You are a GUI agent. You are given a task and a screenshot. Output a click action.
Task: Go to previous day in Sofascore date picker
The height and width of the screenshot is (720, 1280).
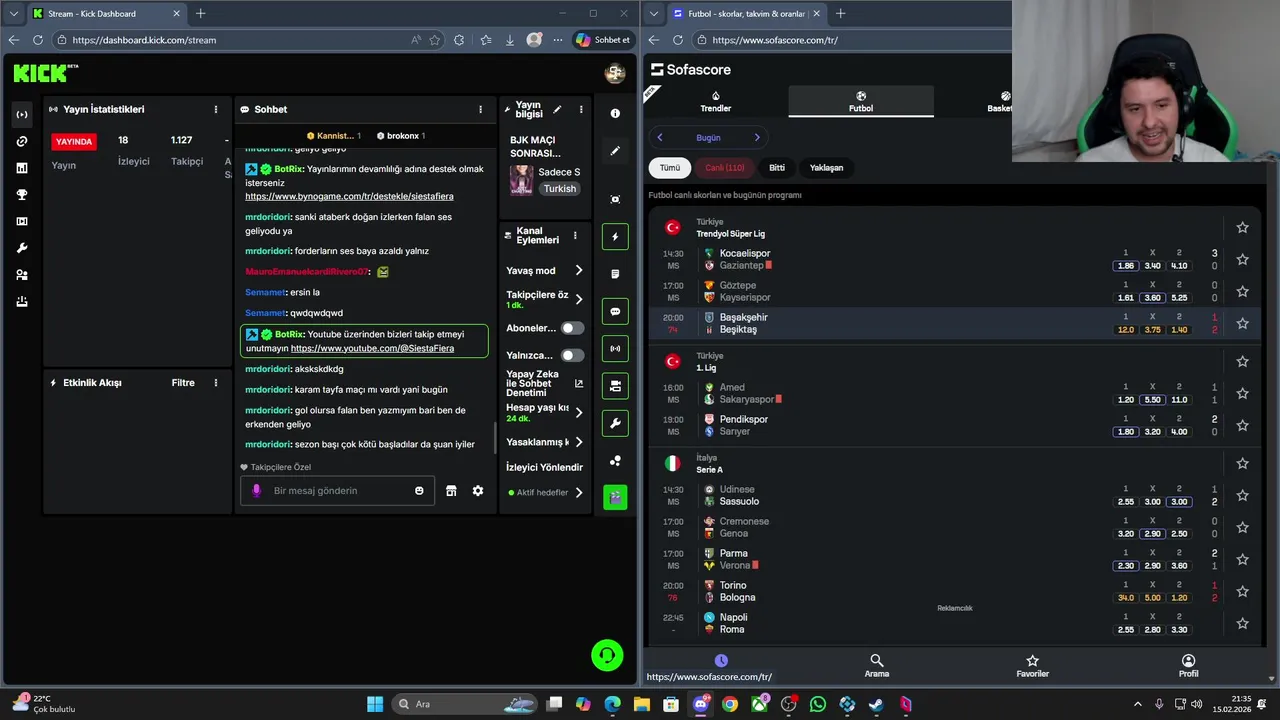(660, 137)
